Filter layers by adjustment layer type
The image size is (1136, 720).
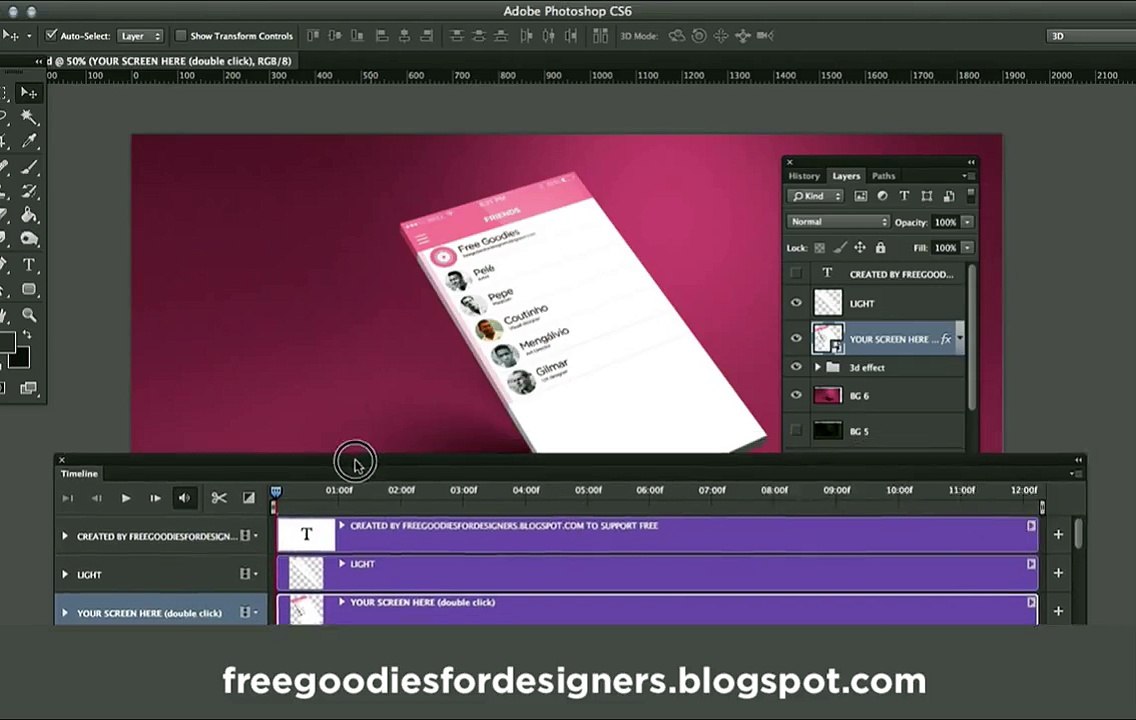pyautogui.click(x=882, y=196)
